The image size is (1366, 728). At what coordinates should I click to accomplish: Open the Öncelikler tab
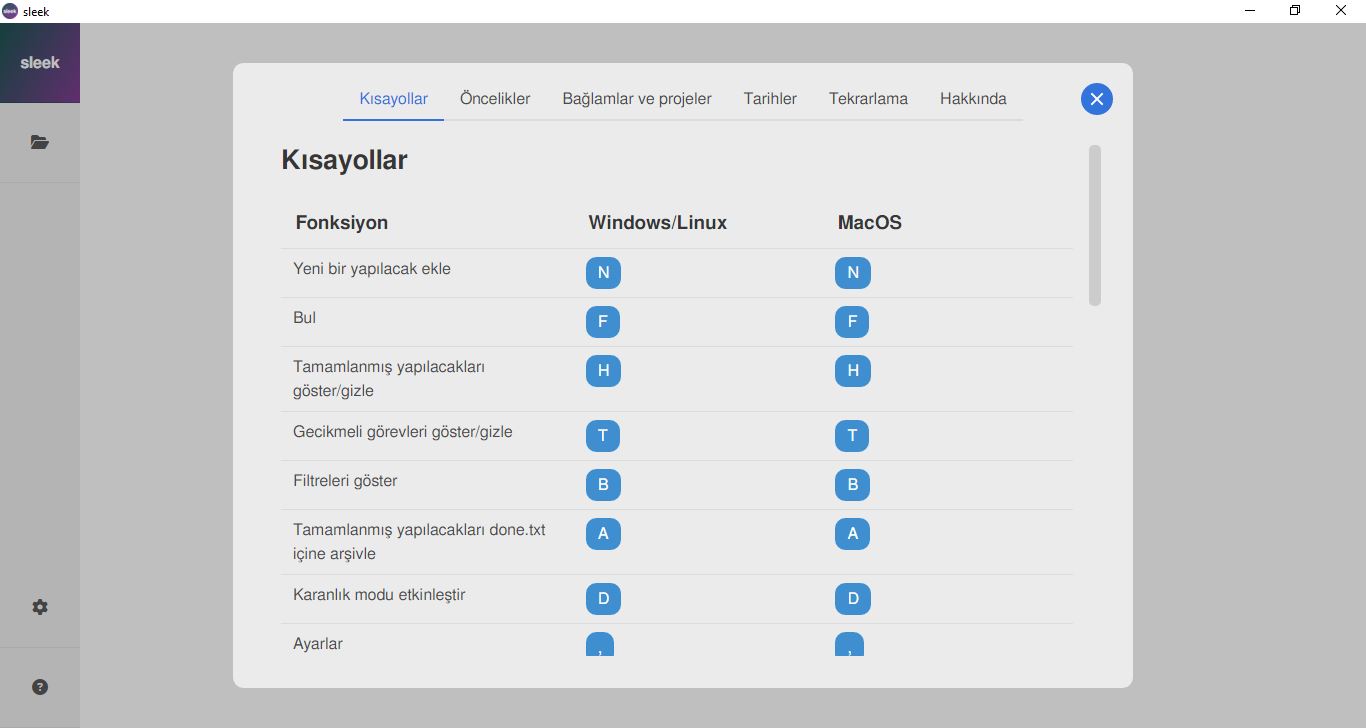tap(495, 99)
